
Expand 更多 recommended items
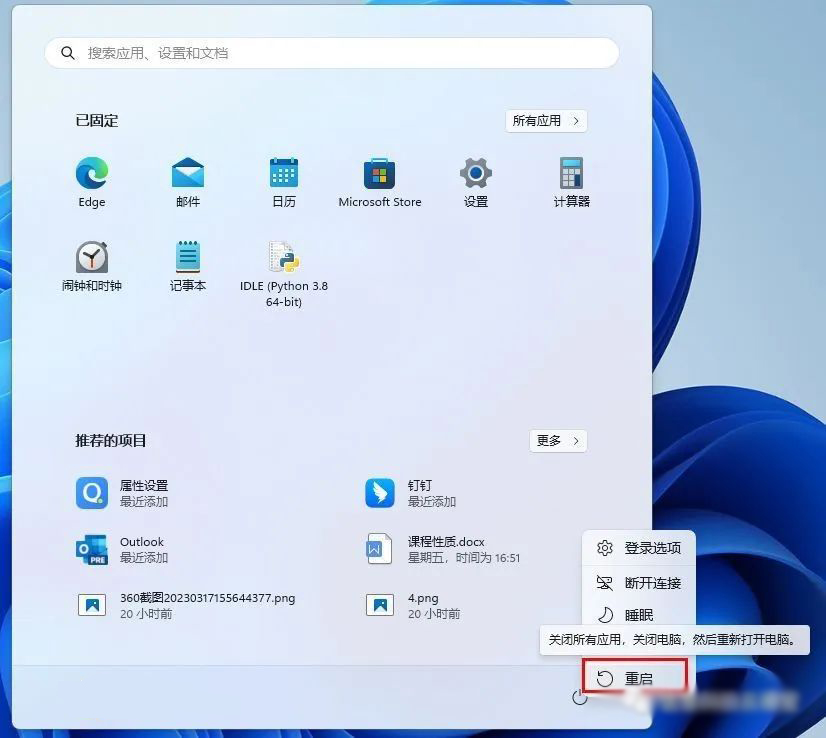(x=558, y=440)
